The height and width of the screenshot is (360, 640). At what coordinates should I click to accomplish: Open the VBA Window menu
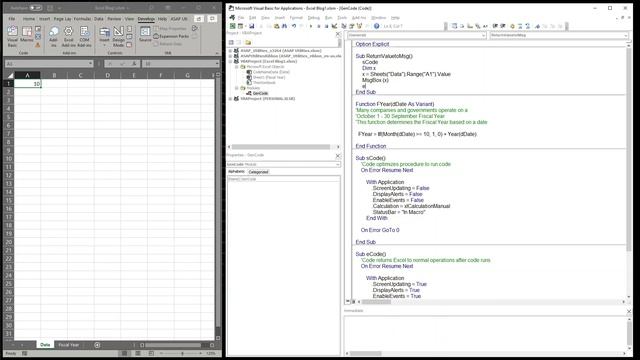(x=378, y=18)
